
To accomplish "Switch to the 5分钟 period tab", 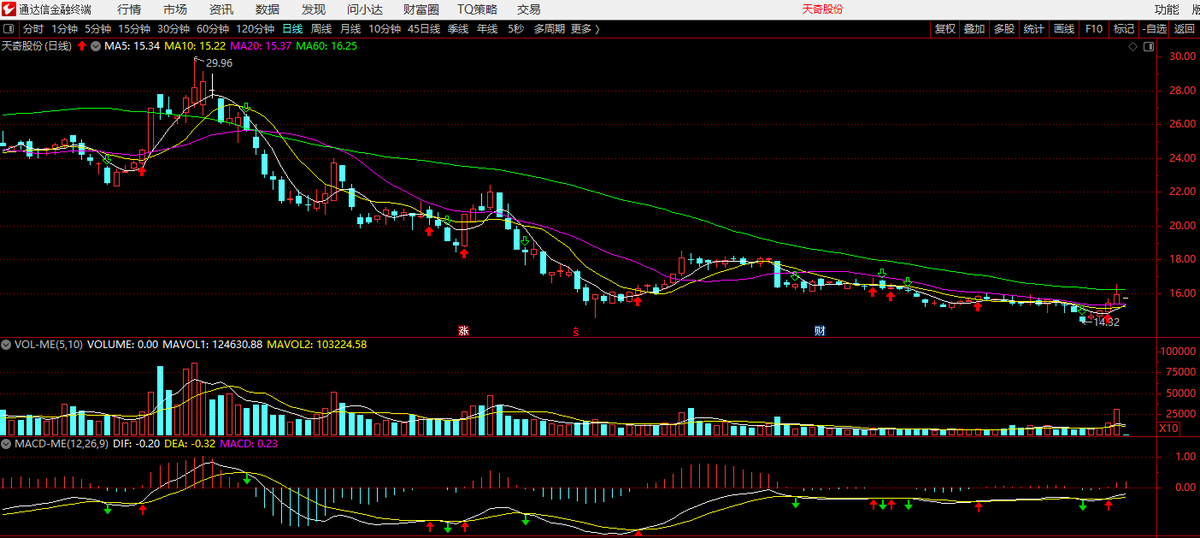I will [x=98, y=29].
